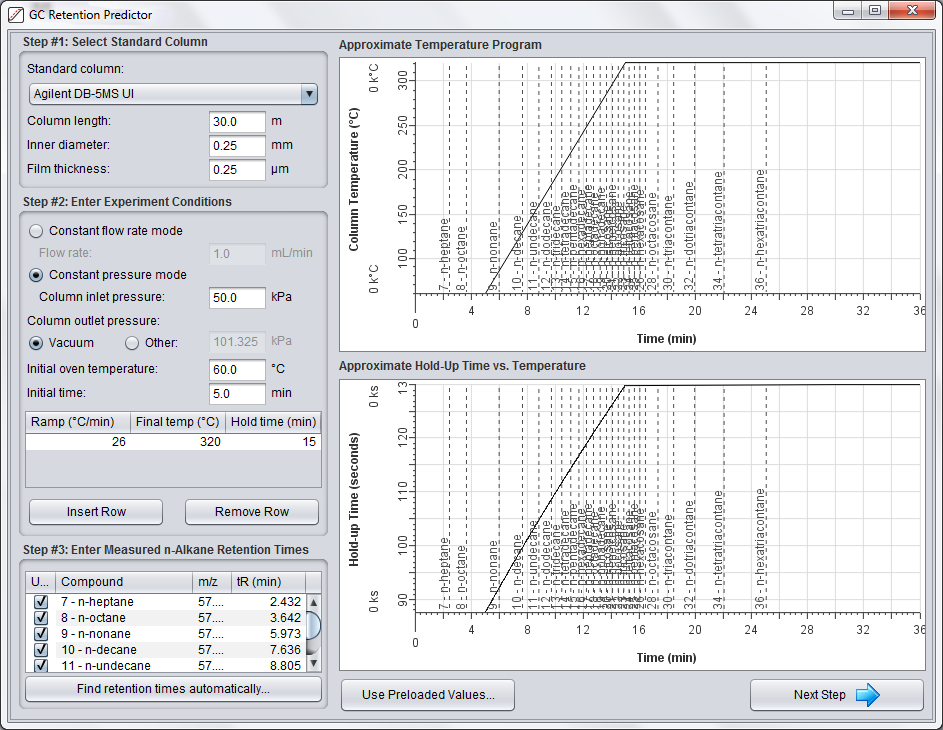Viewport: 943px width, 730px height.
Task: Click the blue arrow on Next Step
Action: 867,695
